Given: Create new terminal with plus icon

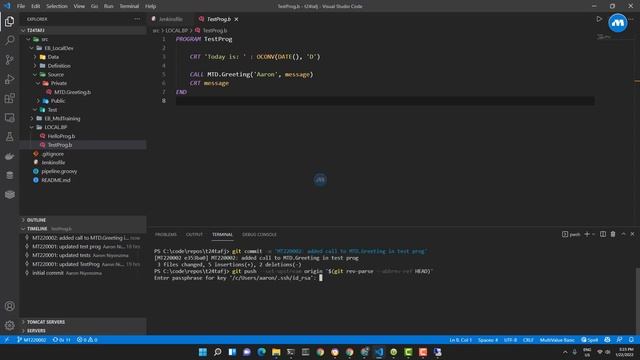Looking at the screenshot, I should (x=587, y=234).
